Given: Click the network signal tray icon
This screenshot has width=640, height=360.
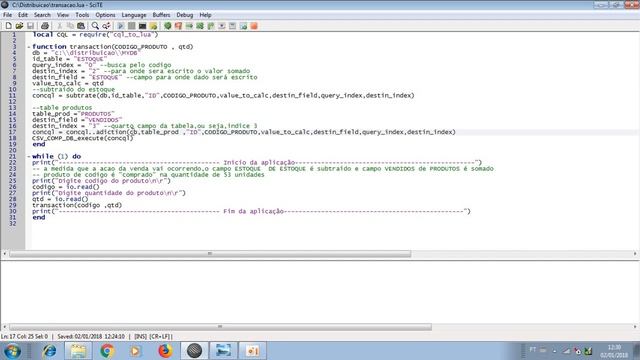Looking at the screenshot, I should [x=566, y=351].
